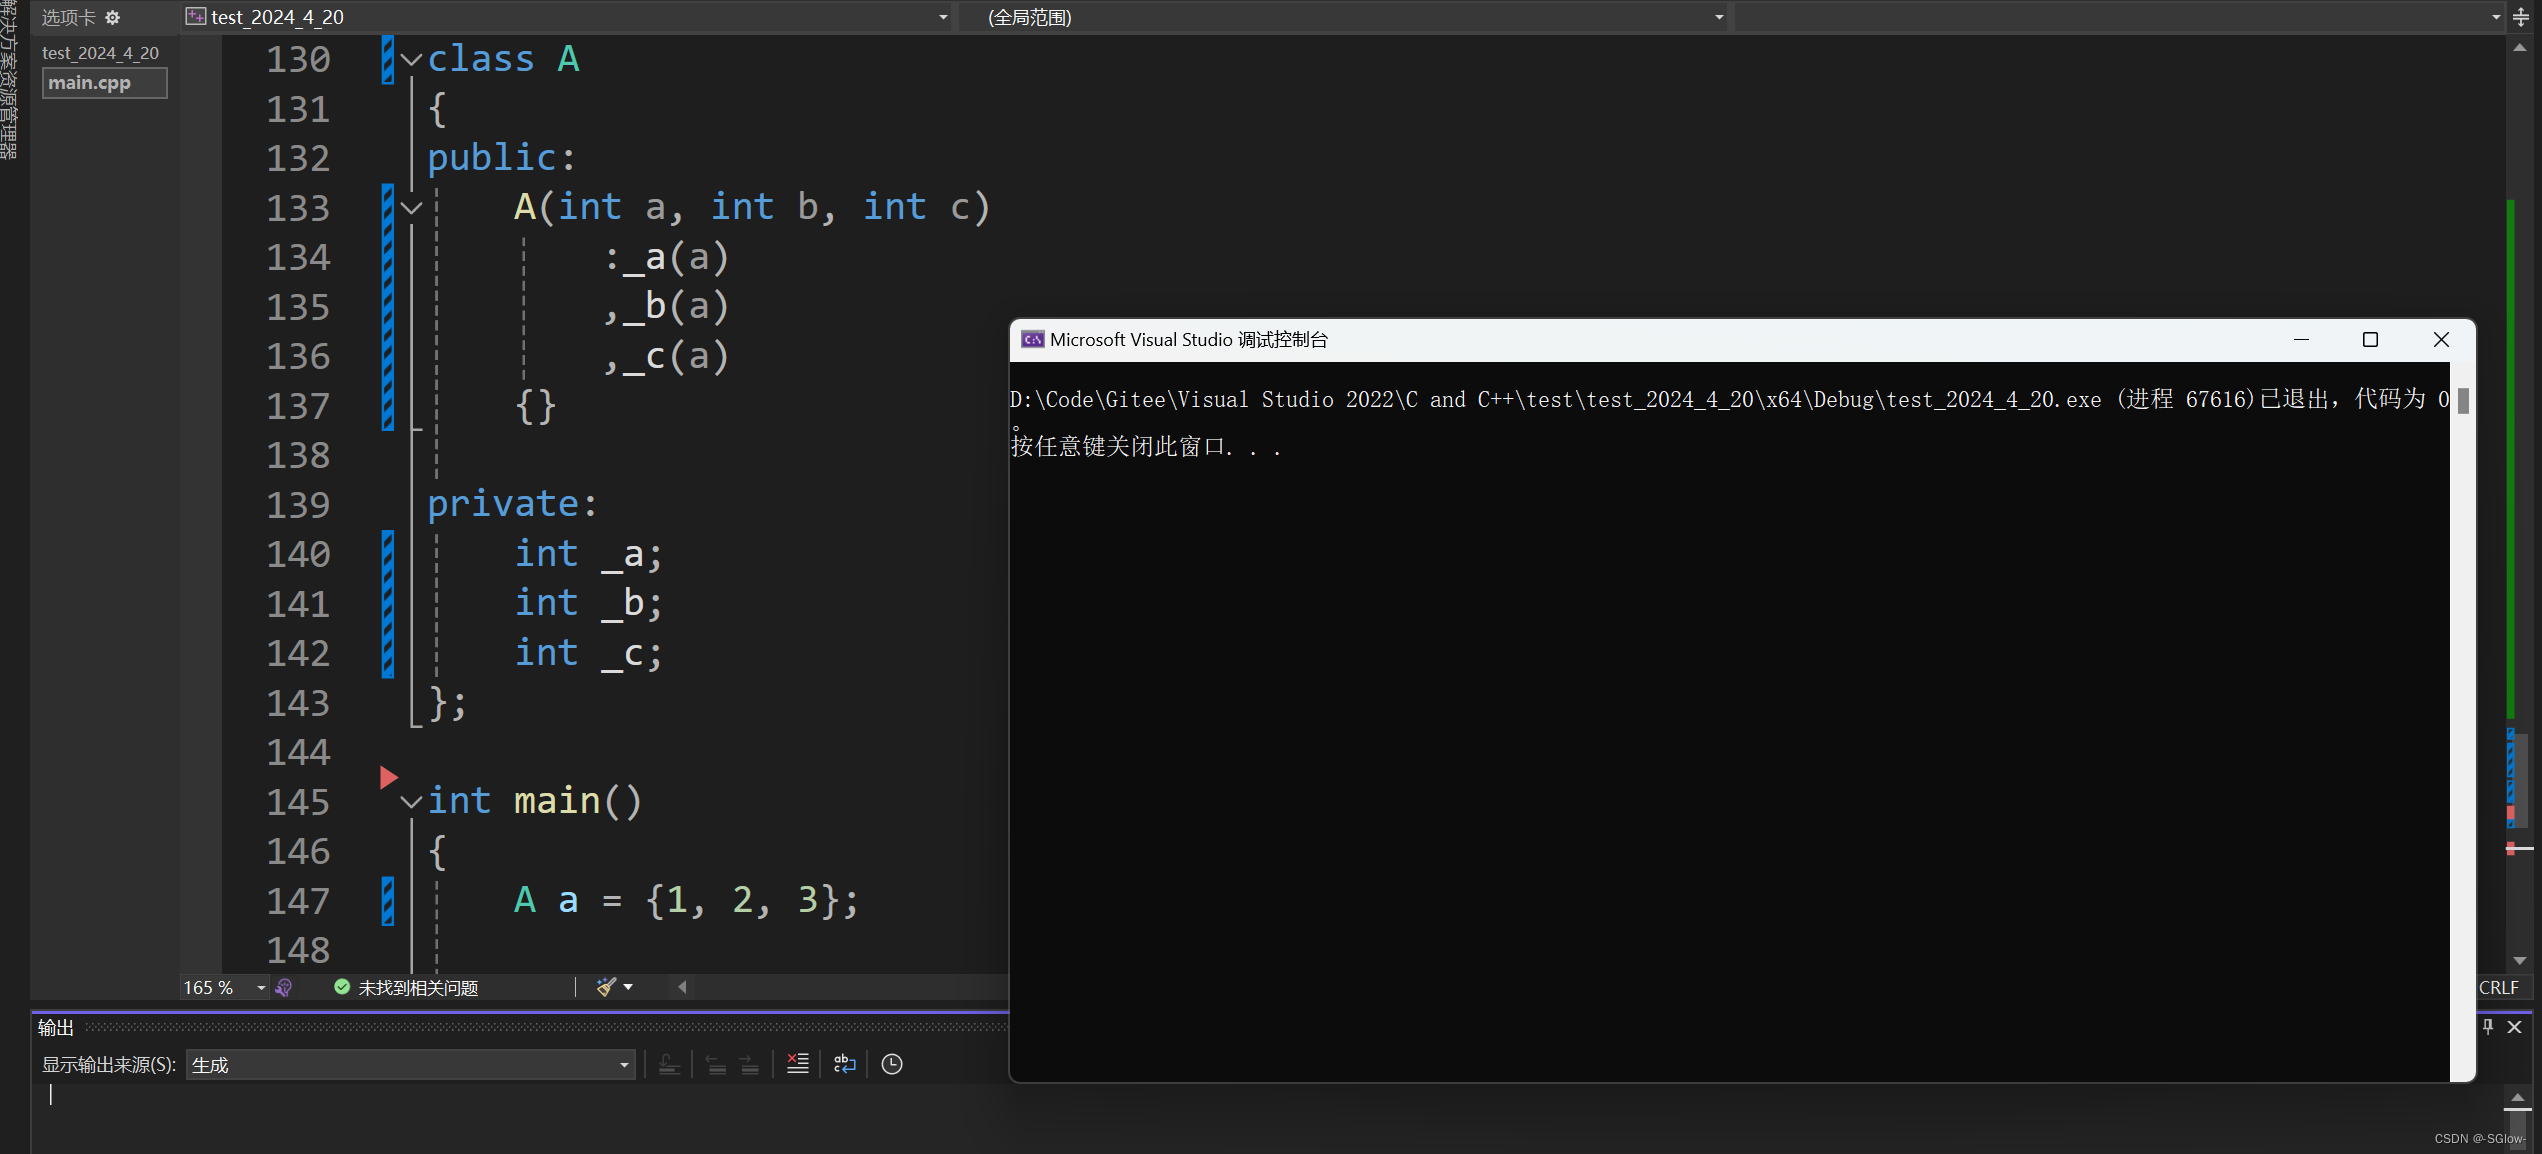Click the red breakpoint marker at line 145
This screenshot has width=2542, height=1154.
389,777
